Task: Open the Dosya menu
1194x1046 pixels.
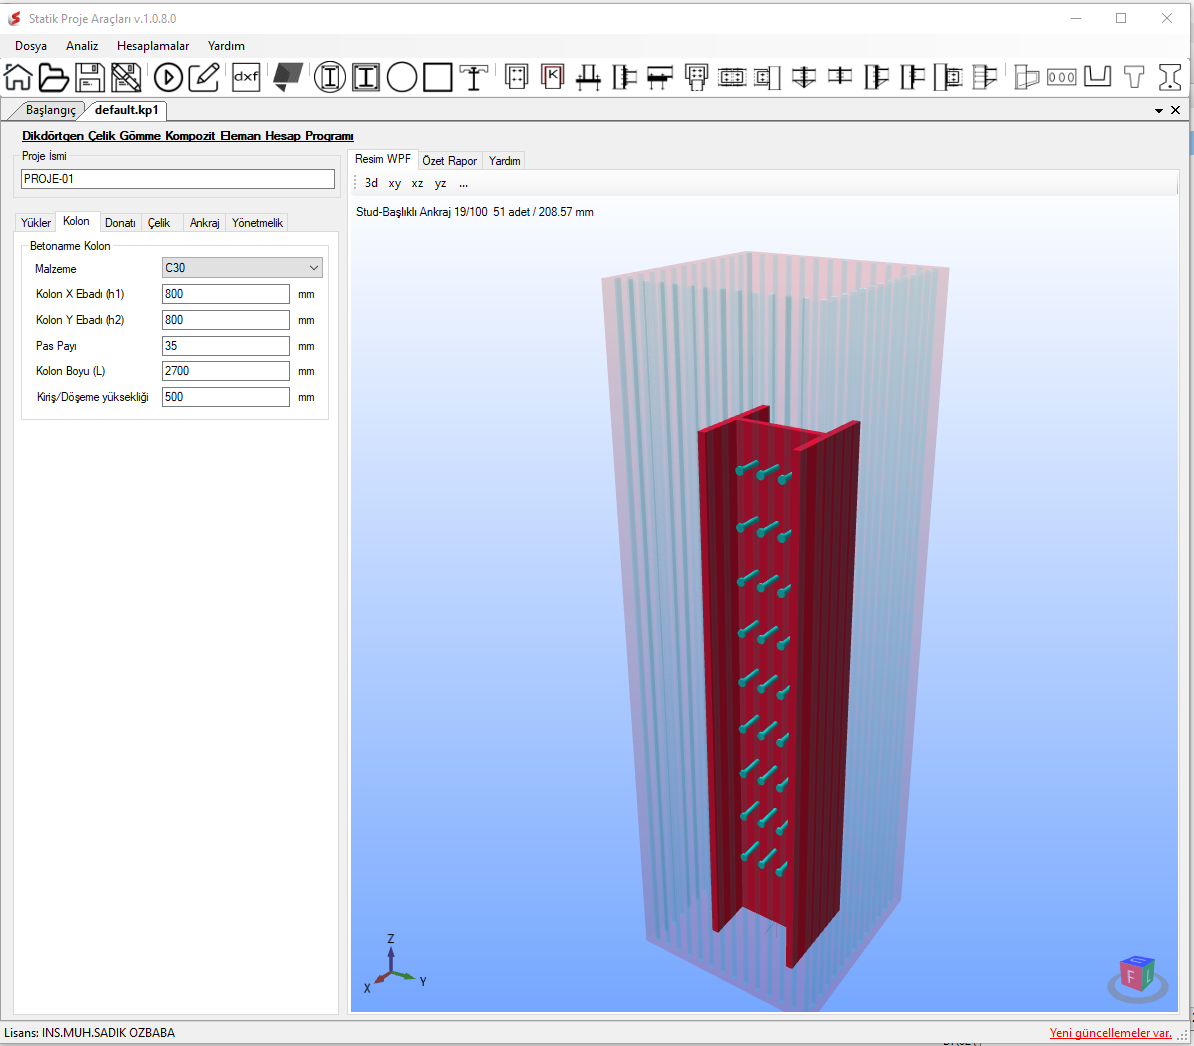Action: point(31,46)
